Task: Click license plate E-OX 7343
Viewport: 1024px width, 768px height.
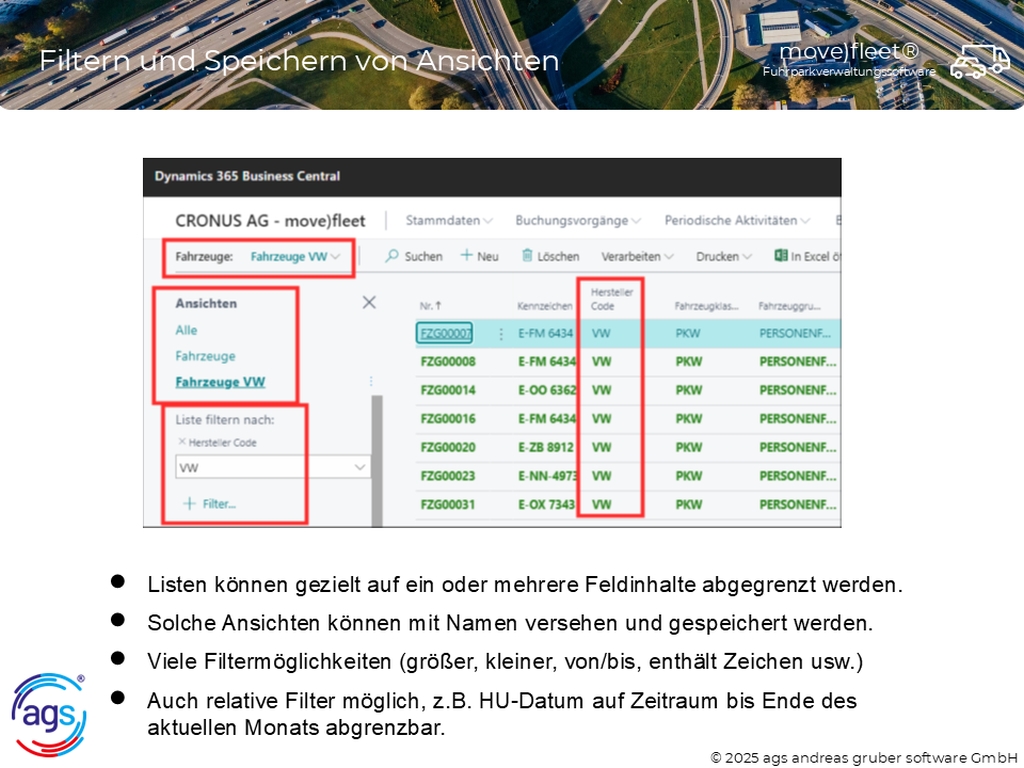Action: point(547,505)
